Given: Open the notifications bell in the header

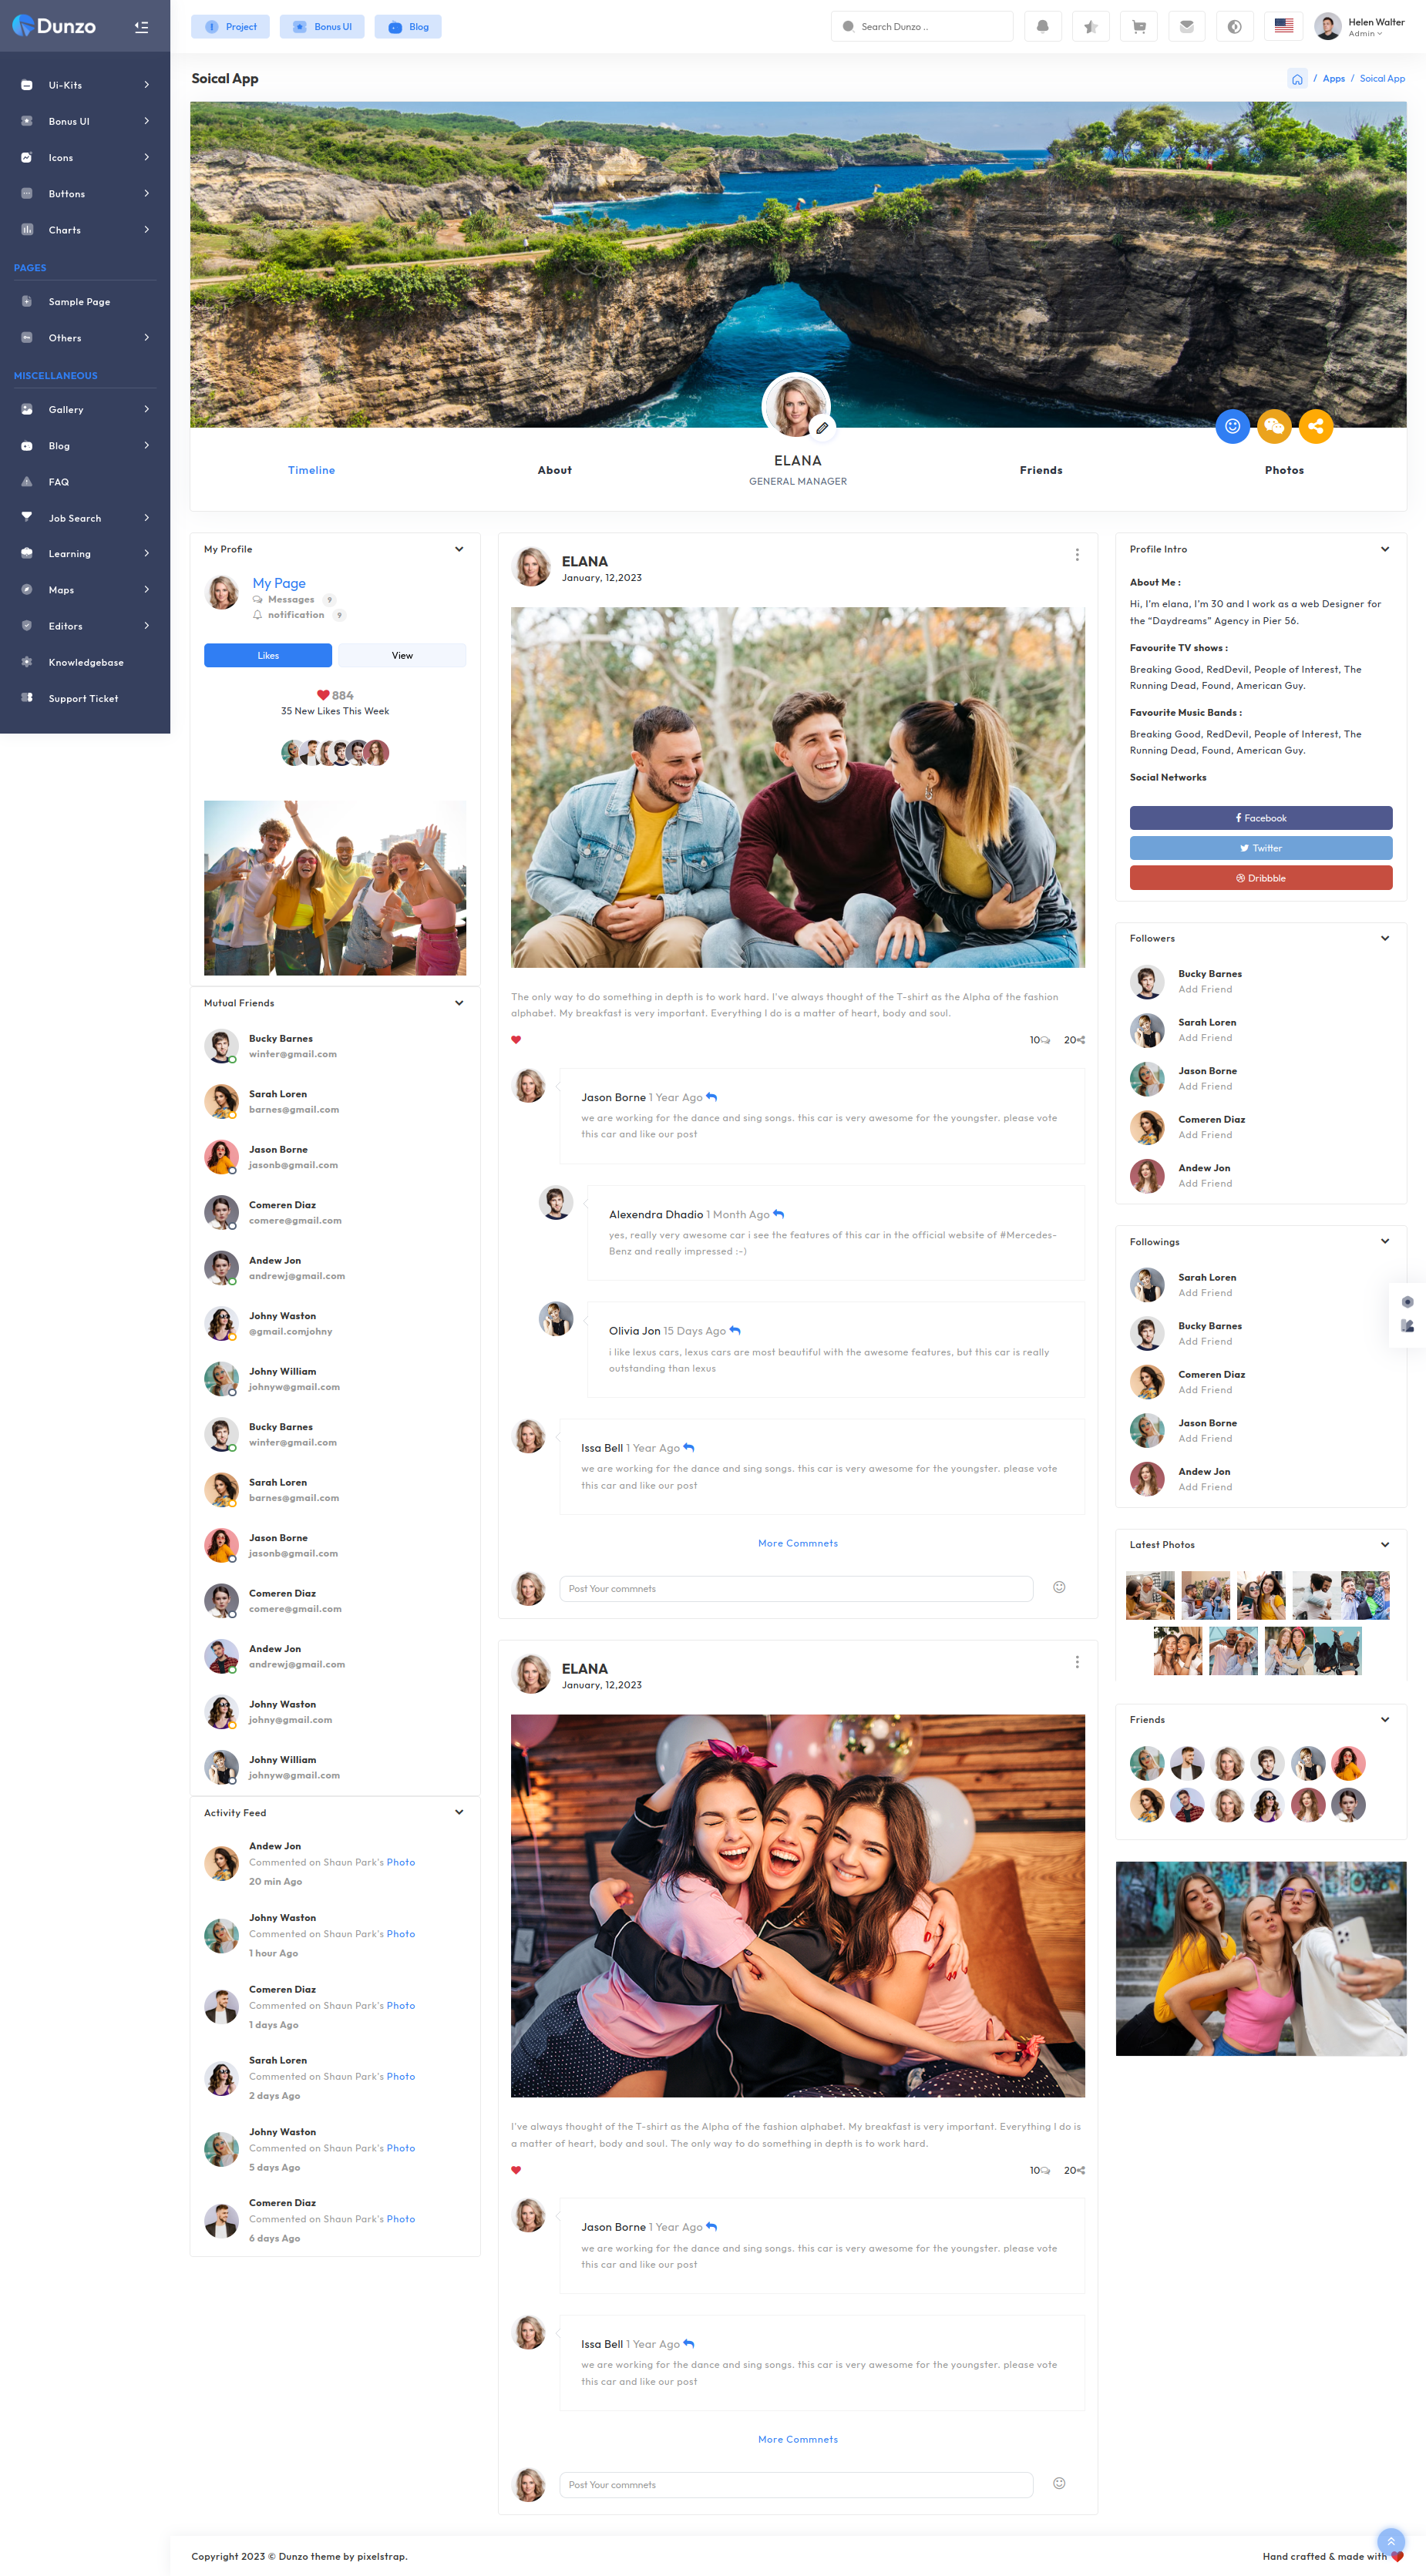Looking at the screenshot, I should (x=1042, y=27).
